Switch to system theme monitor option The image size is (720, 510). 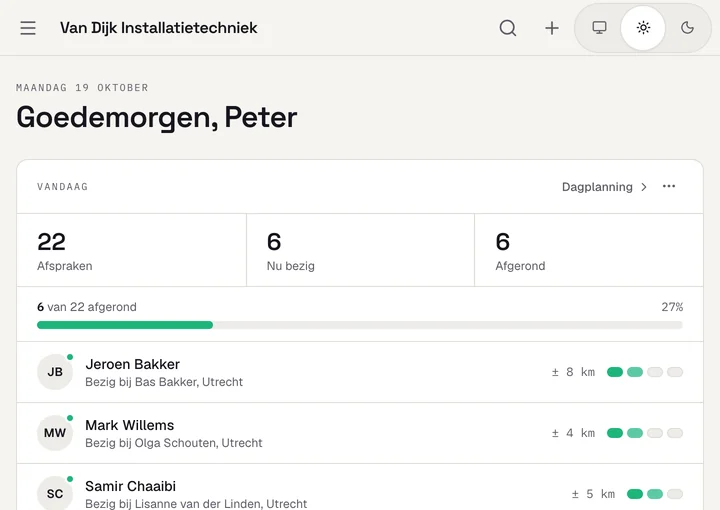(599, 28)
